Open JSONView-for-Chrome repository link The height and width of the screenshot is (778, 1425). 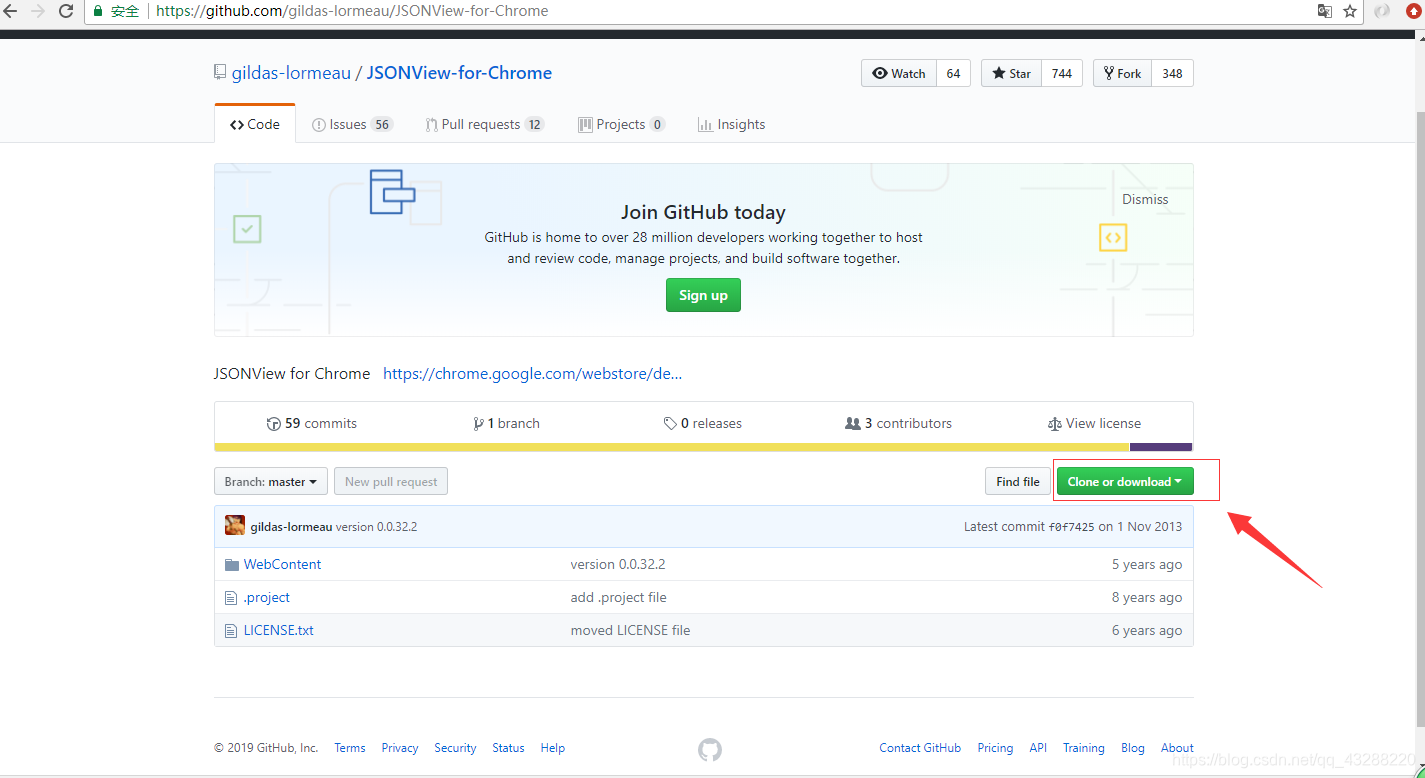point(459,73)
